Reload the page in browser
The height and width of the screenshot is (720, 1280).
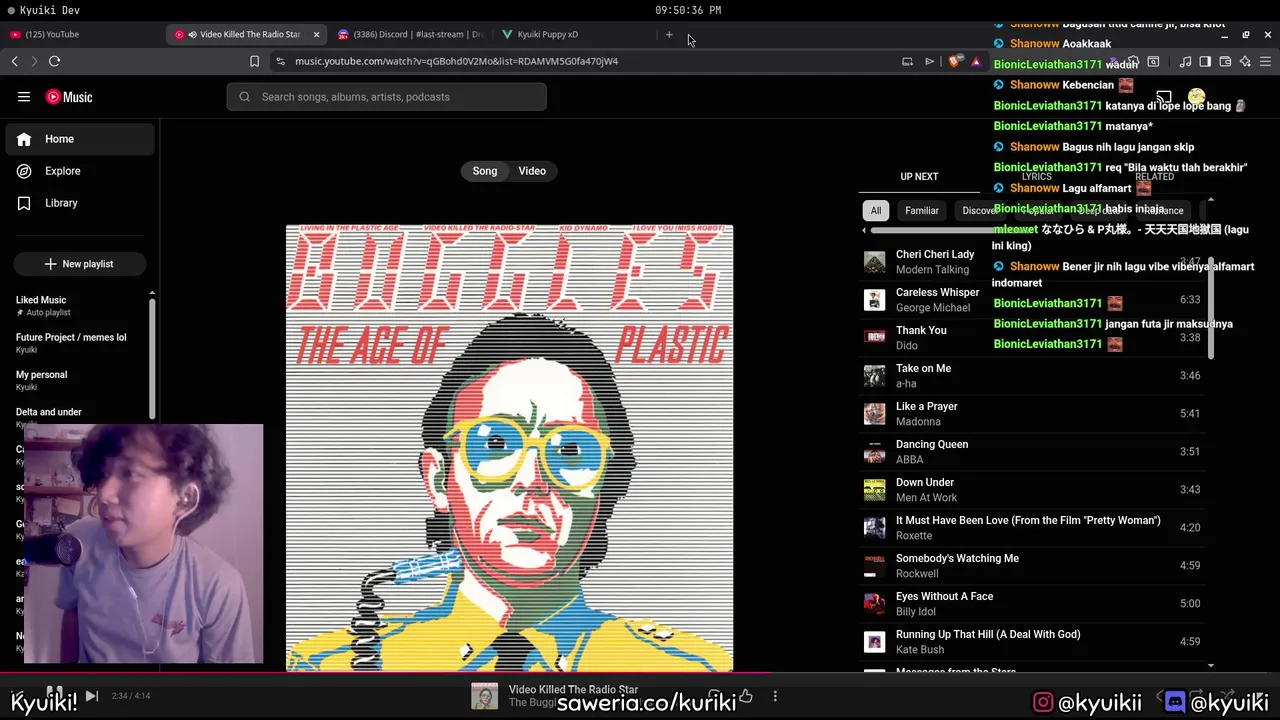point(54,61)
